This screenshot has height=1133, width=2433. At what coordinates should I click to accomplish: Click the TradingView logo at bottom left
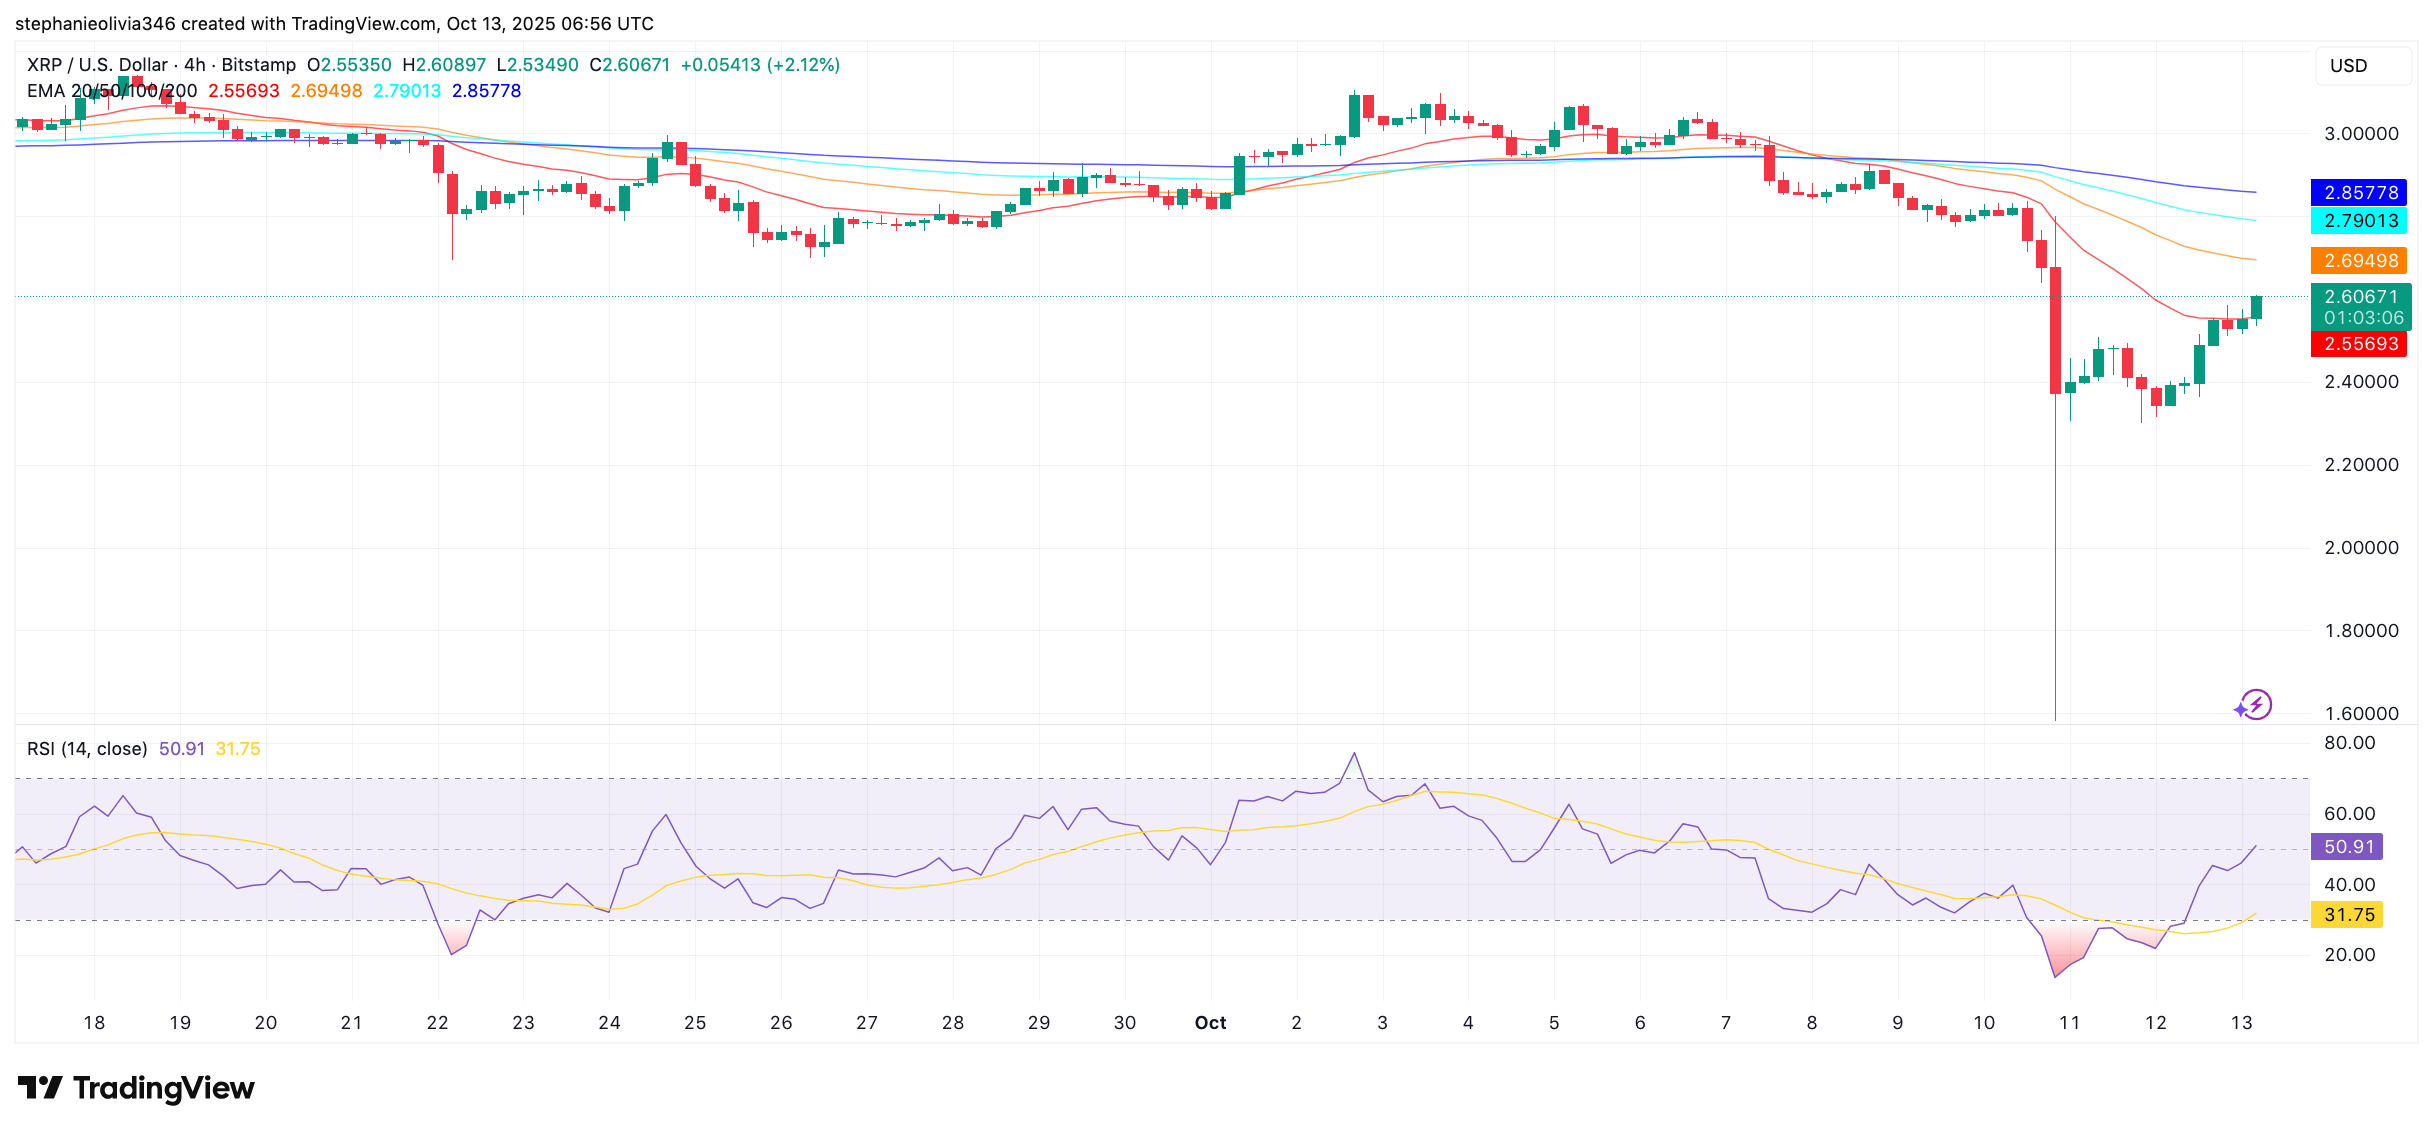[x=137, y=1088]
